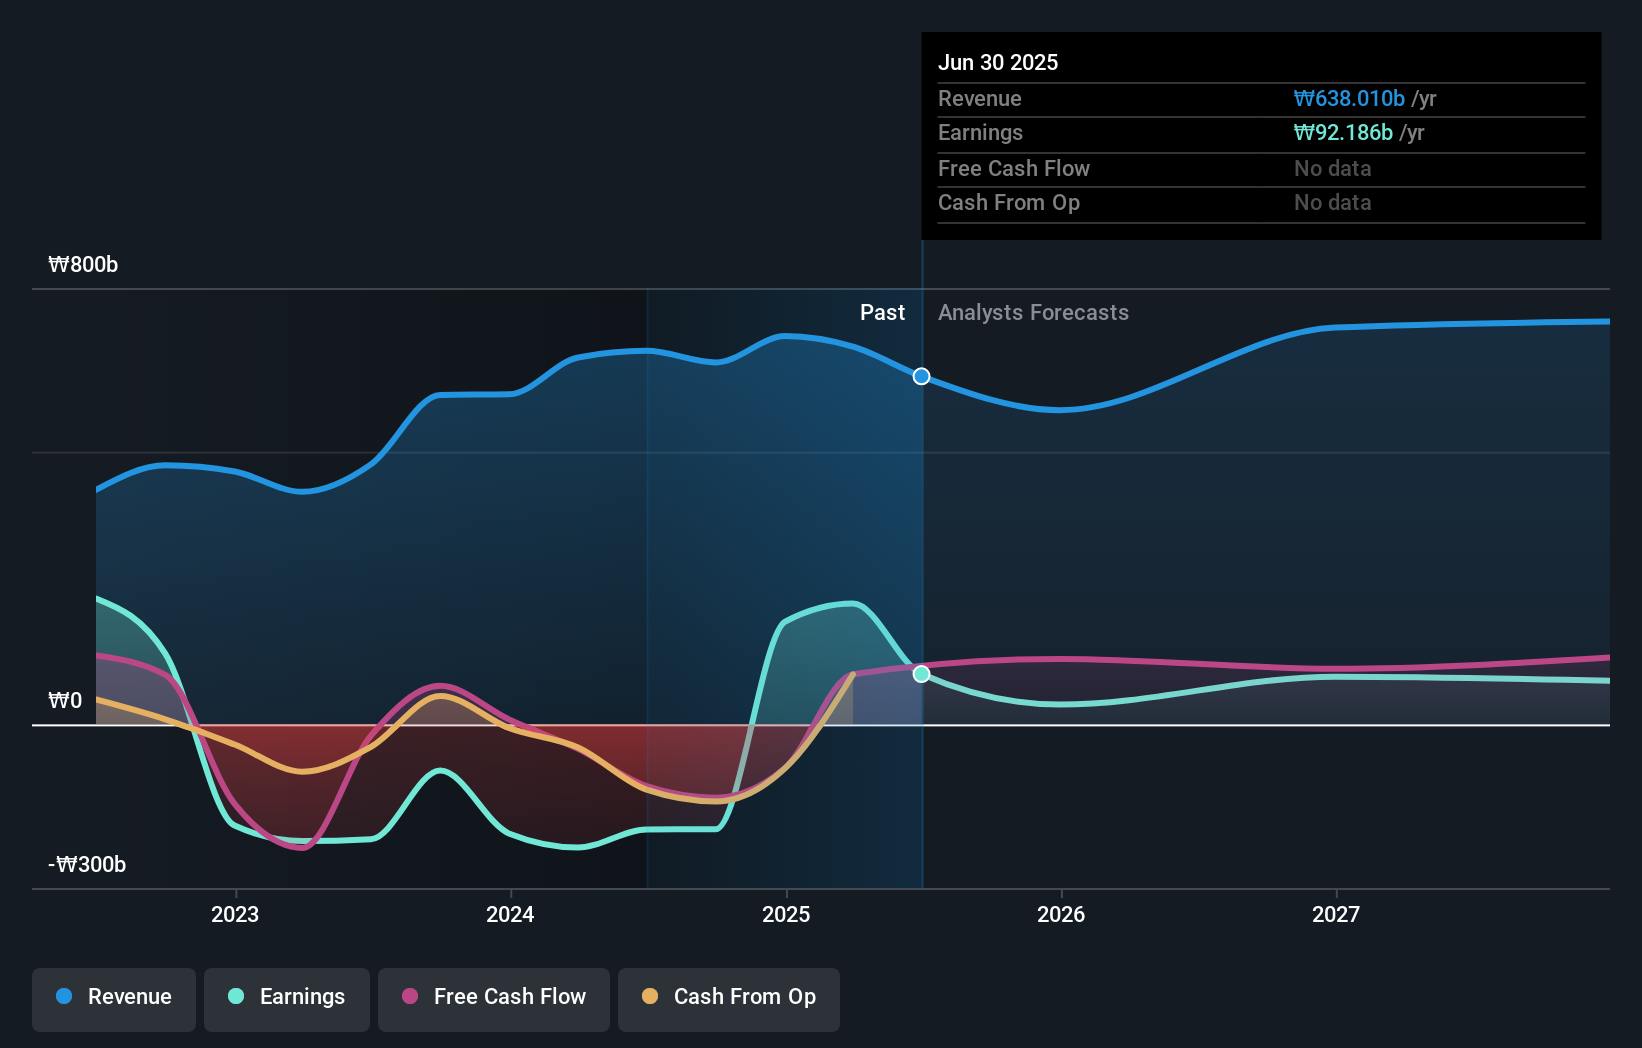
Task: Click the Revenue legend dot icon
Action: (x=63, y=997)
